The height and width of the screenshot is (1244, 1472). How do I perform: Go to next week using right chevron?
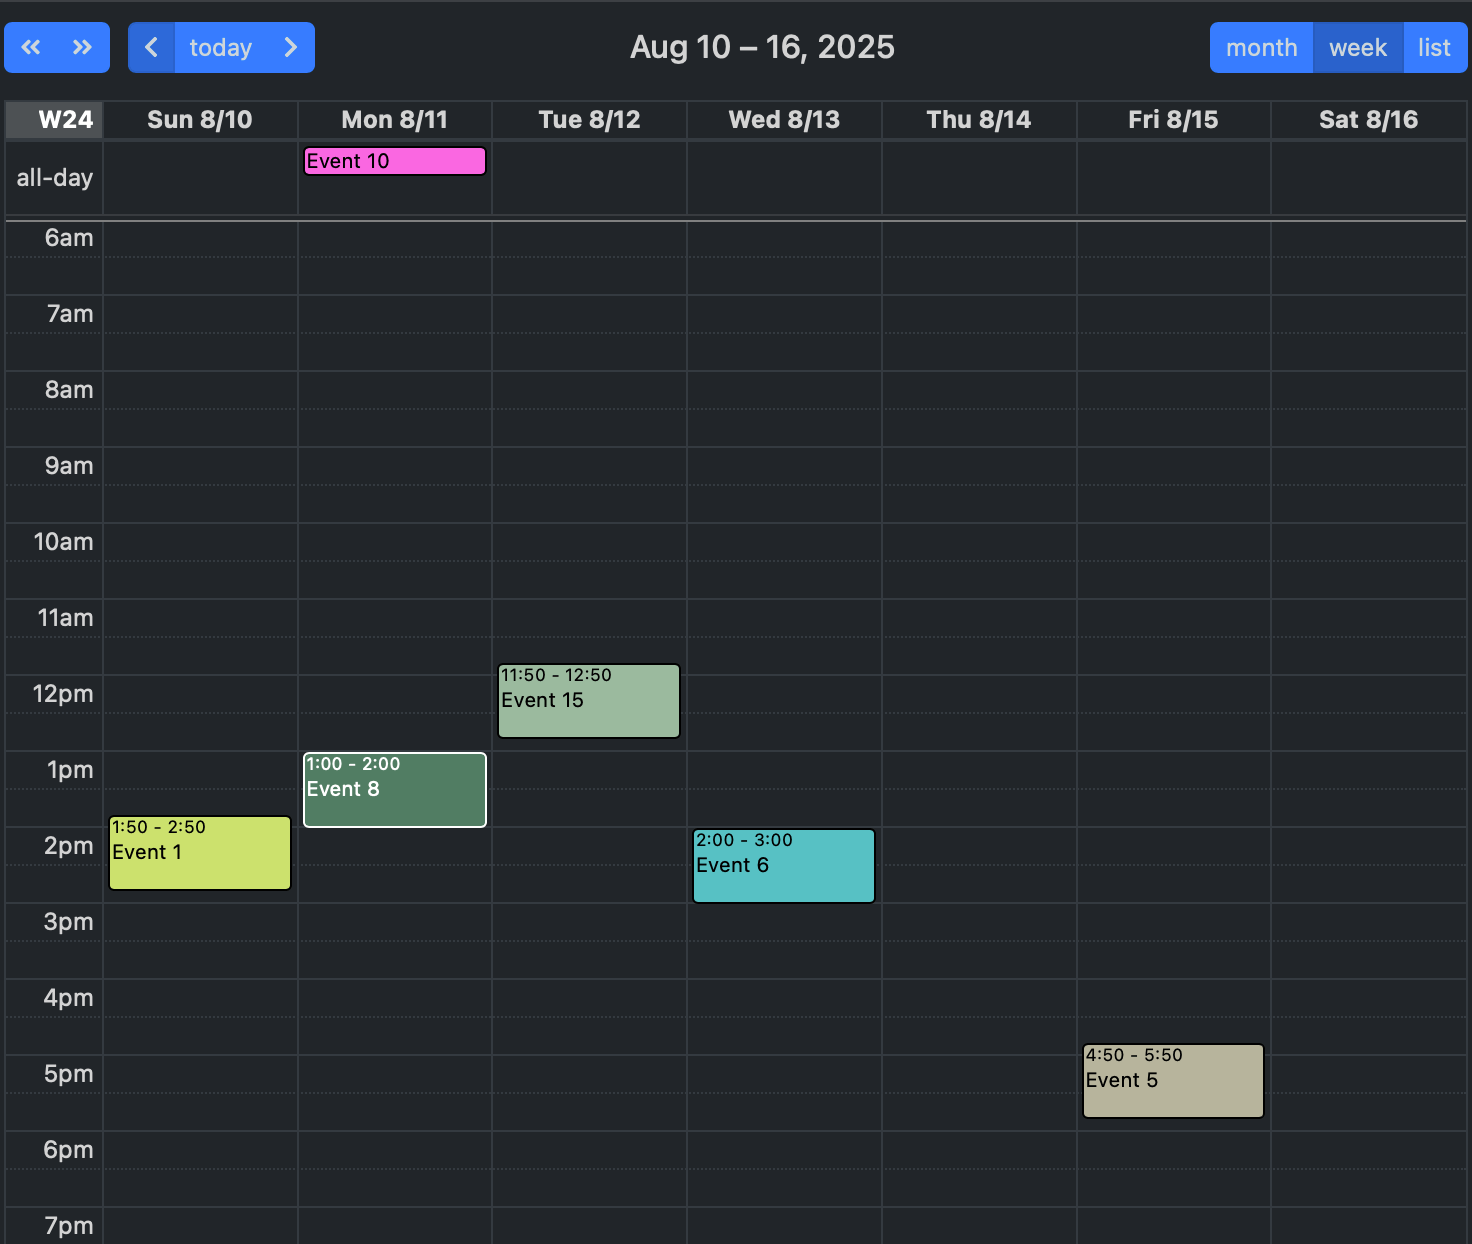(x=291, y=47)
